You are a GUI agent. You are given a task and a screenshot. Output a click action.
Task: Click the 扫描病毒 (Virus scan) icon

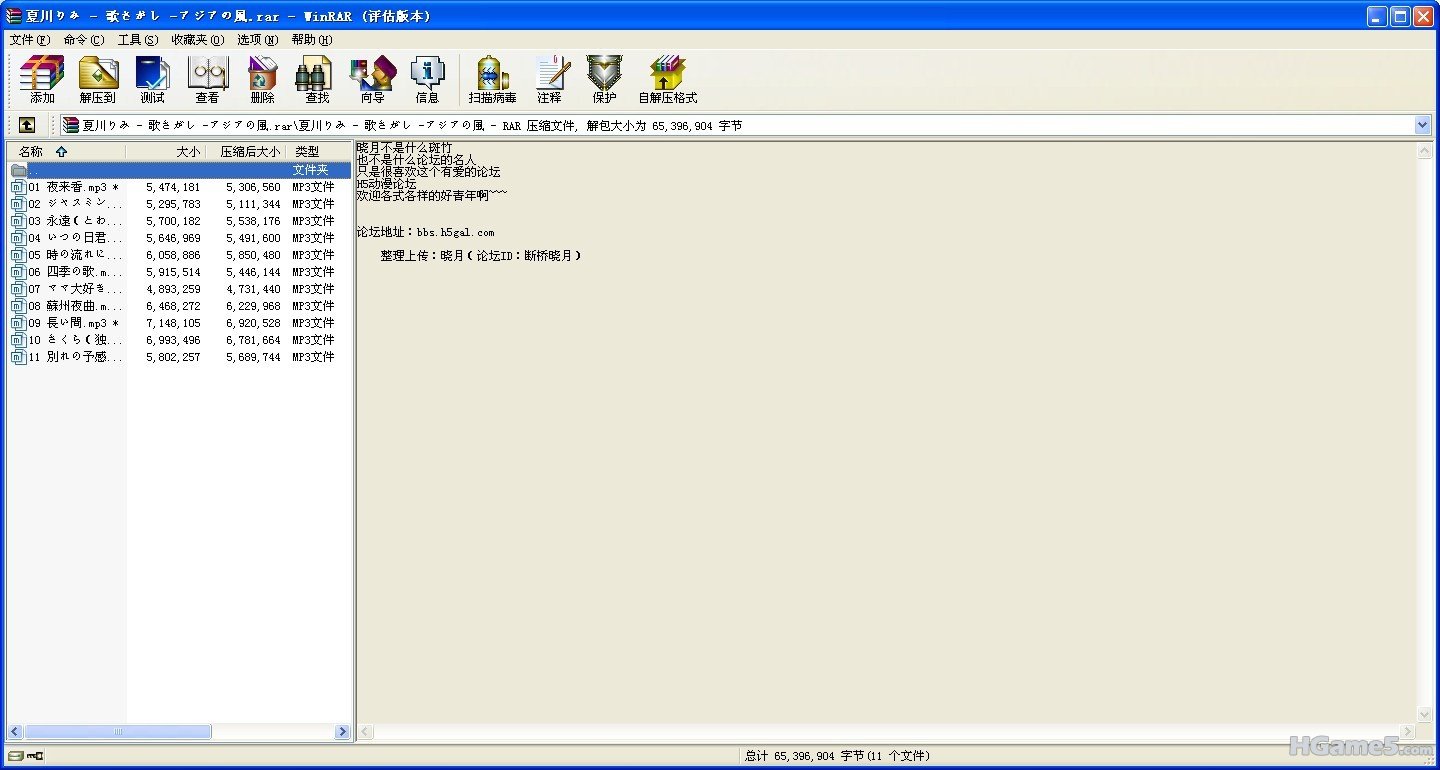click(493, 80)
